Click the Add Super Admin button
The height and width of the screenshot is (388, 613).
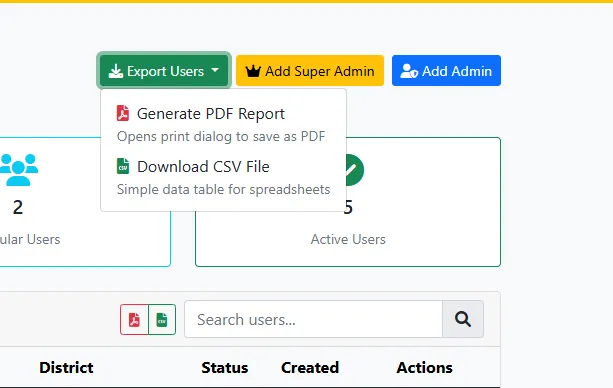(x=310, y=71)
